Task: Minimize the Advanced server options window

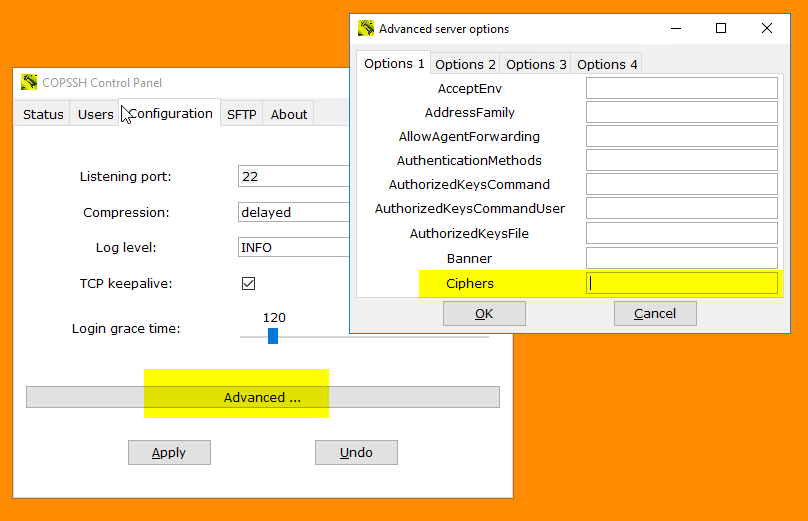Action: (676, 28)
